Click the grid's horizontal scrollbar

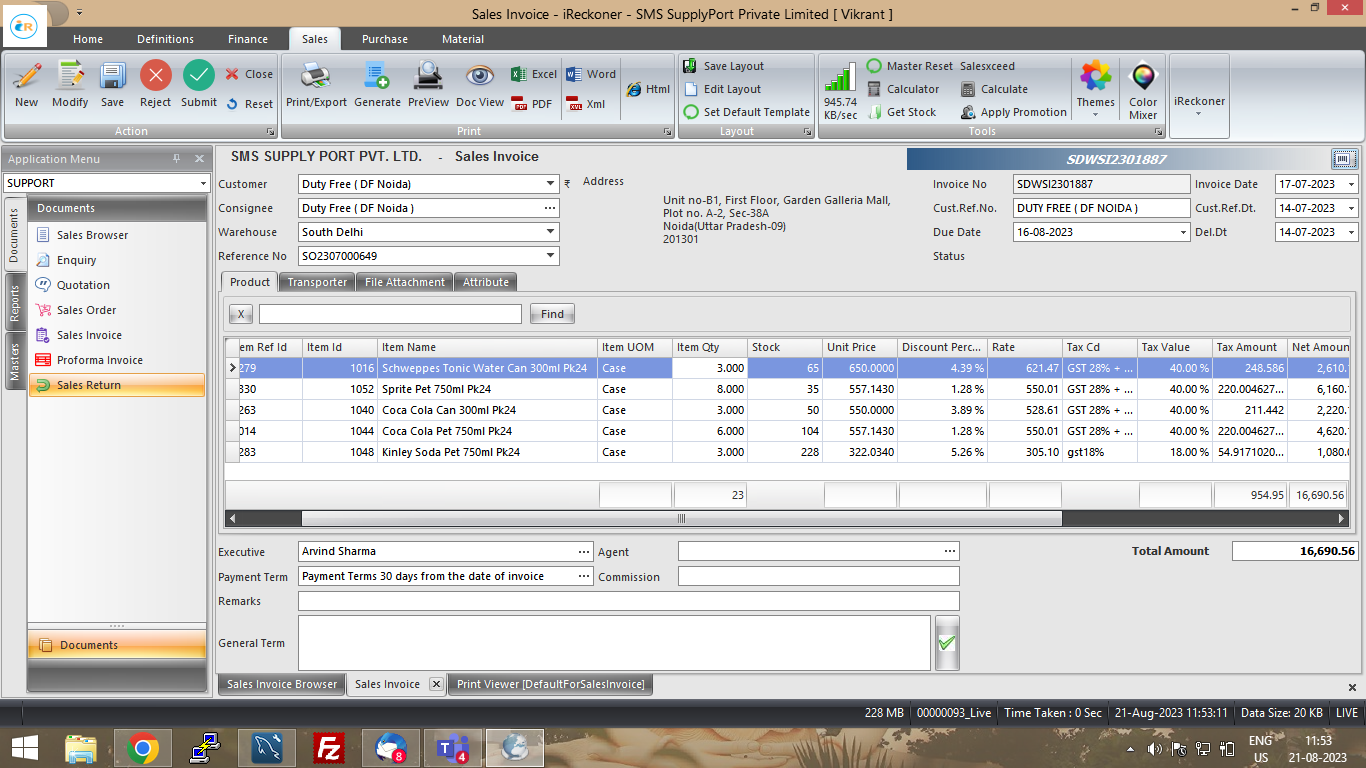(x=680, y=518)
